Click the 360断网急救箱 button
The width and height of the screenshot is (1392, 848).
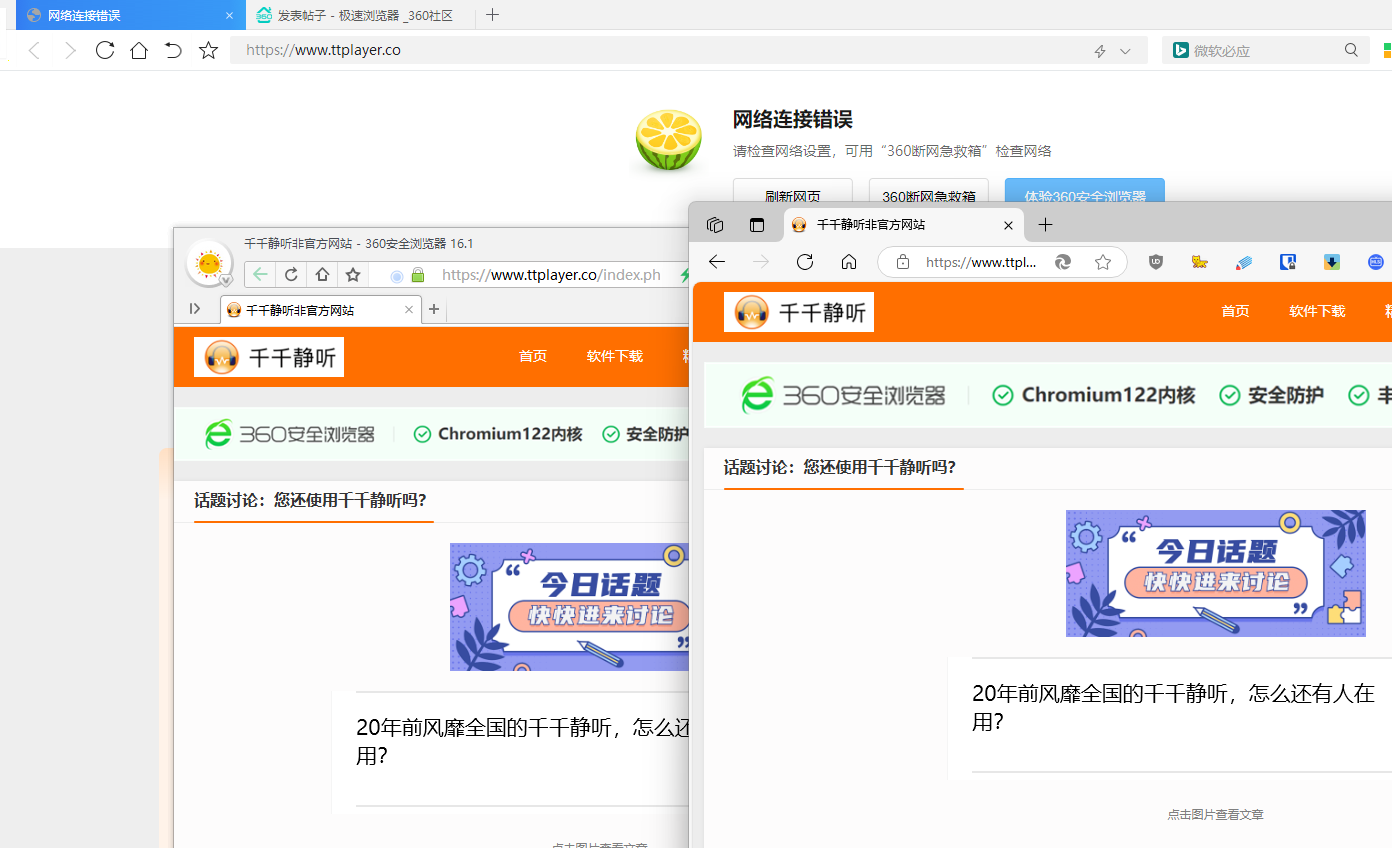click(928, 196)
